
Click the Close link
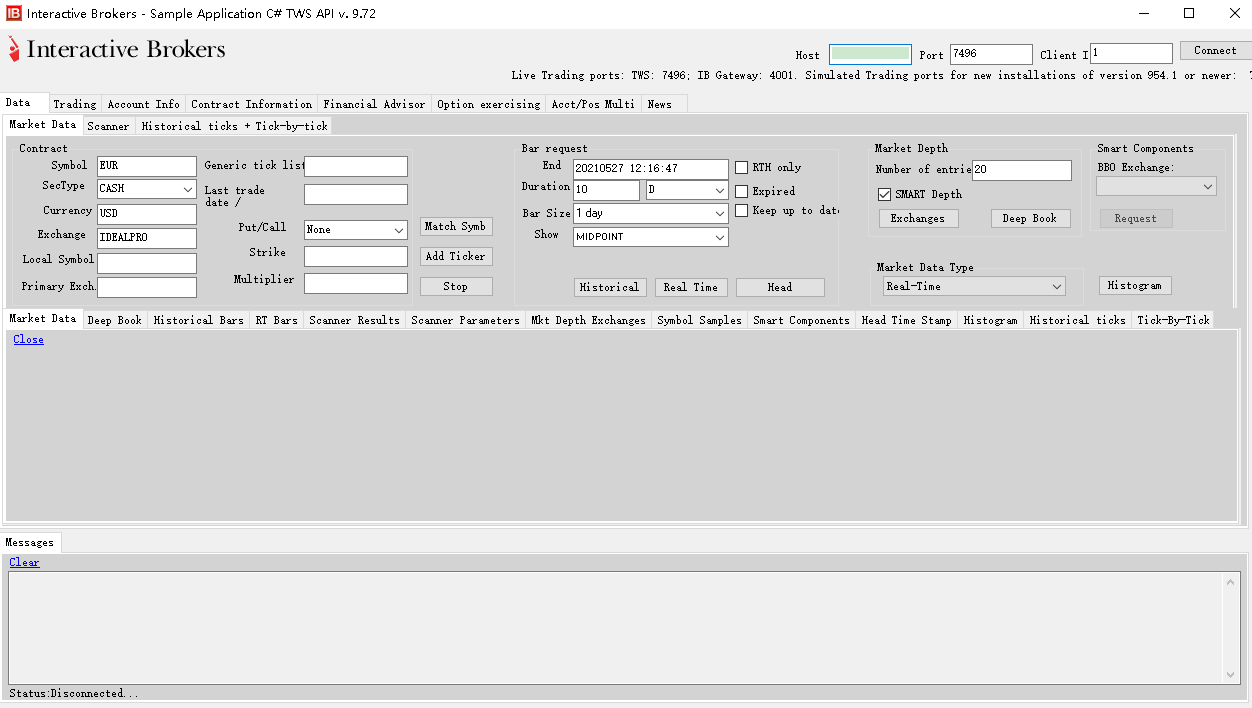(x=28, y=340)
